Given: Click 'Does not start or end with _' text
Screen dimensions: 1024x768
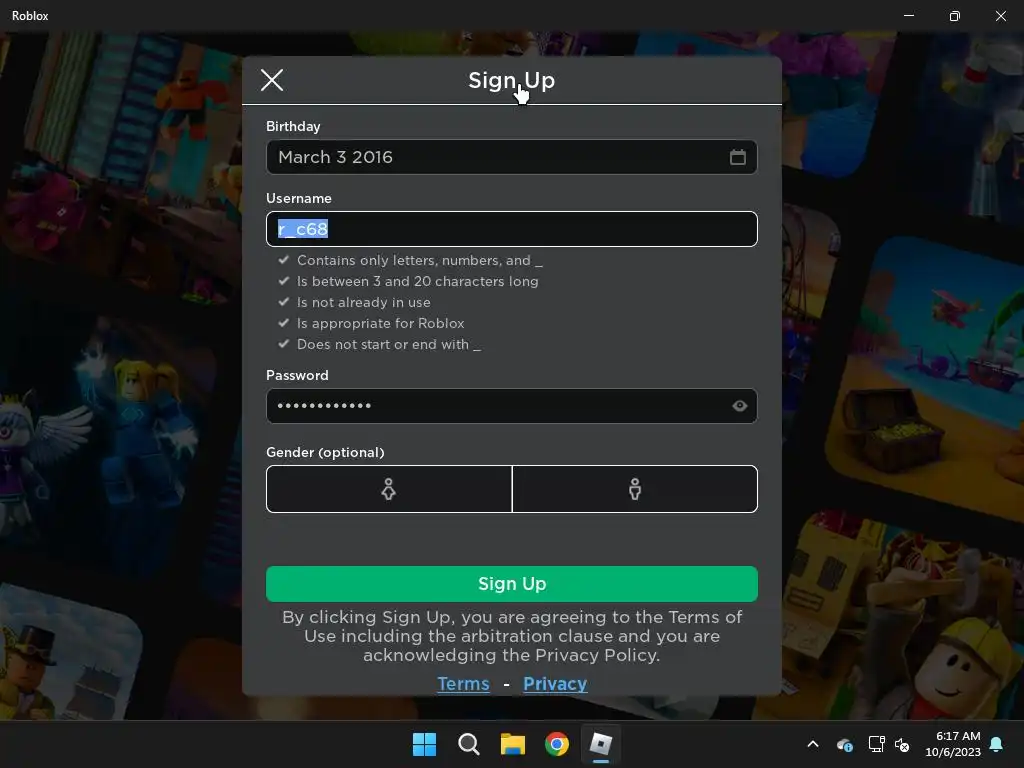Looking at the screenshot, I should [389, 344].
